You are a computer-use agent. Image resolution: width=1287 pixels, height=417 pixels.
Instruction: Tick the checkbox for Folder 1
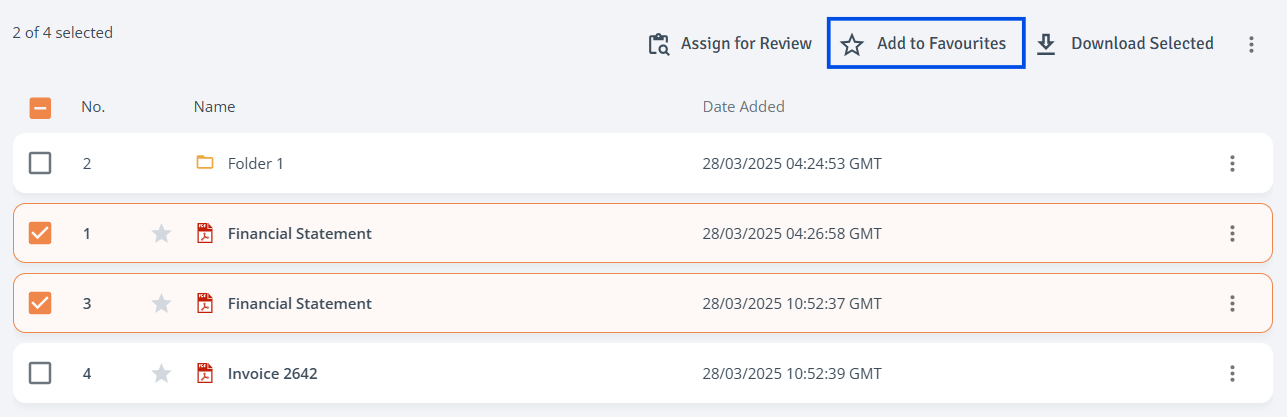[40, 162]
